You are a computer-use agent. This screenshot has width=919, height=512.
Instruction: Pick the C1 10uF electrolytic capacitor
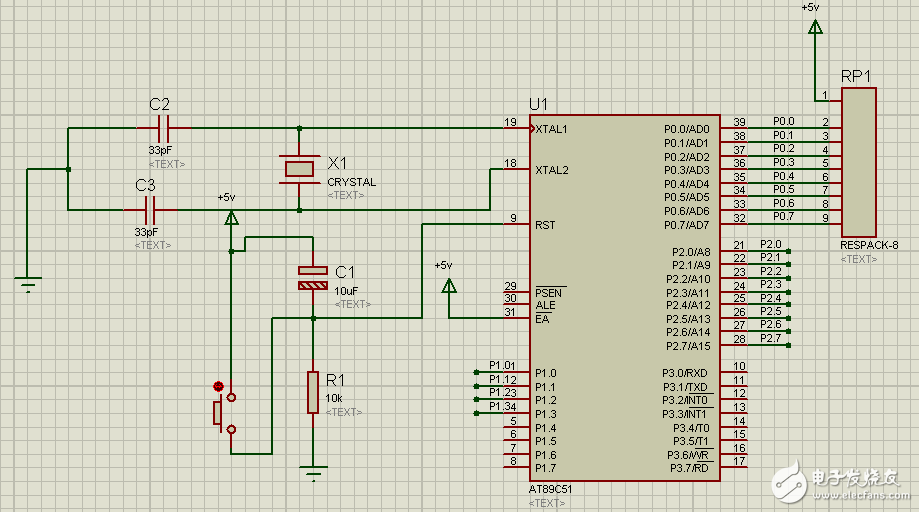pos(313,278)
